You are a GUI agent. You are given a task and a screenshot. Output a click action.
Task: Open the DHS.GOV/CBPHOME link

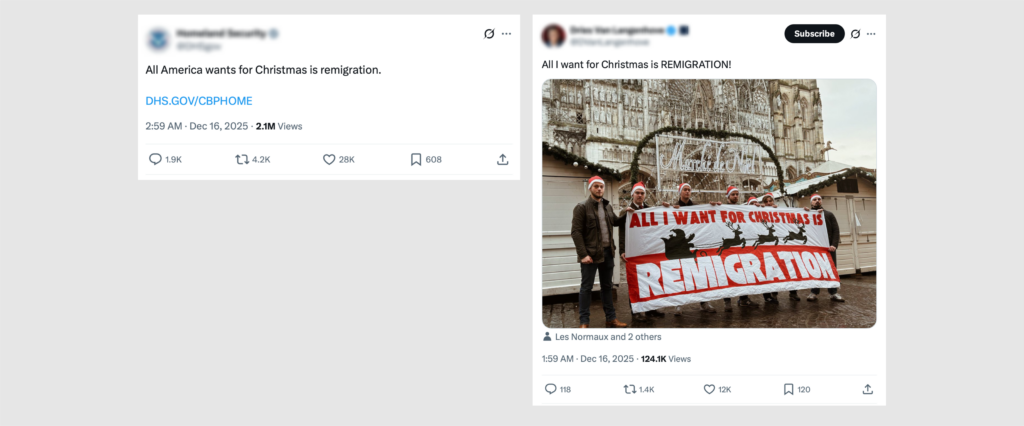[x=199, y=101]
